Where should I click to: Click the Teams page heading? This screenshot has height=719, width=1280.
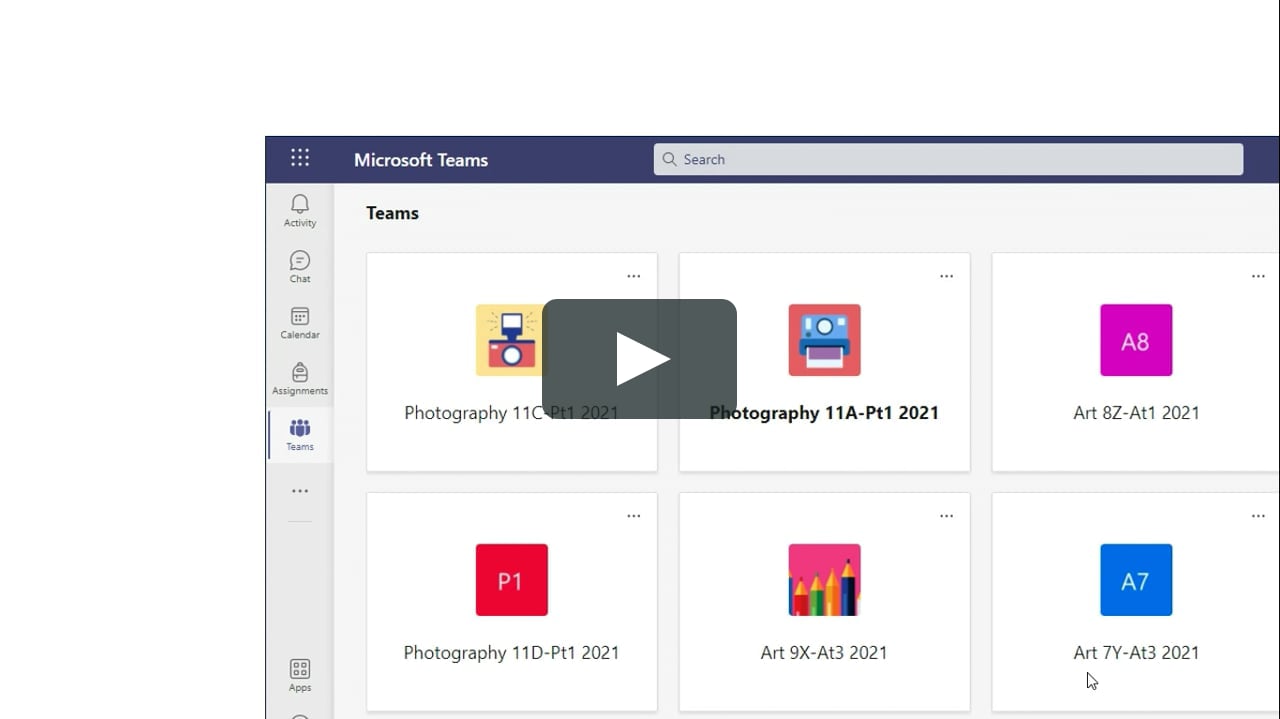click(392, 213)
